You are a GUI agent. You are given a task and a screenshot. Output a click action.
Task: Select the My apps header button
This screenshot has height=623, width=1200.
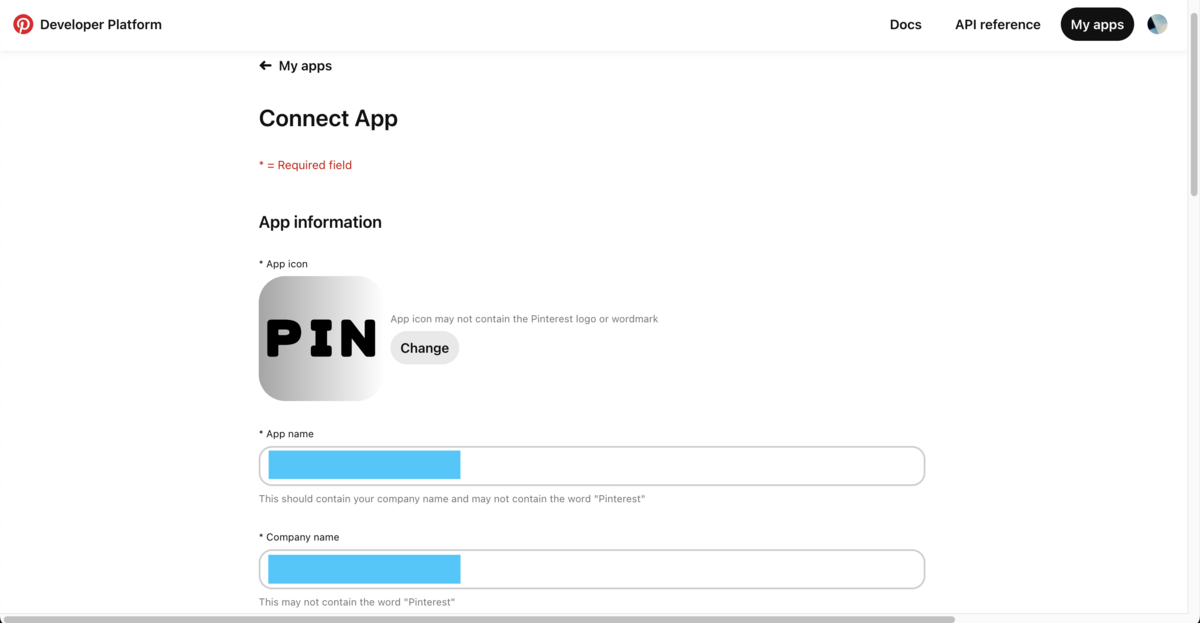tap(1097, 24)
